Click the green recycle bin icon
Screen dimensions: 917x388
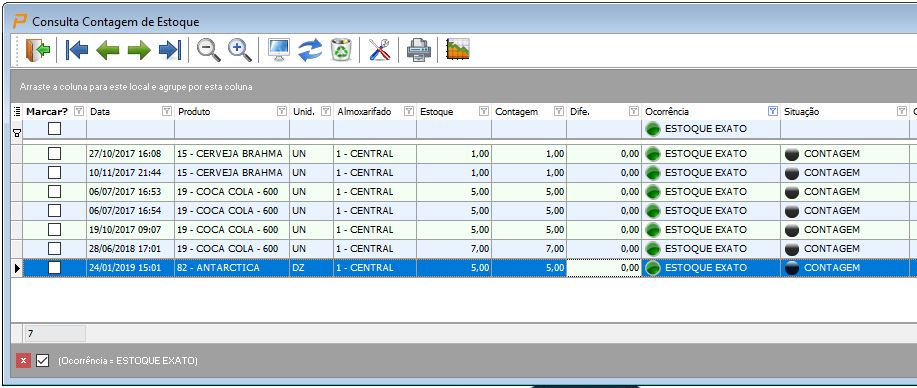(341, 50)
